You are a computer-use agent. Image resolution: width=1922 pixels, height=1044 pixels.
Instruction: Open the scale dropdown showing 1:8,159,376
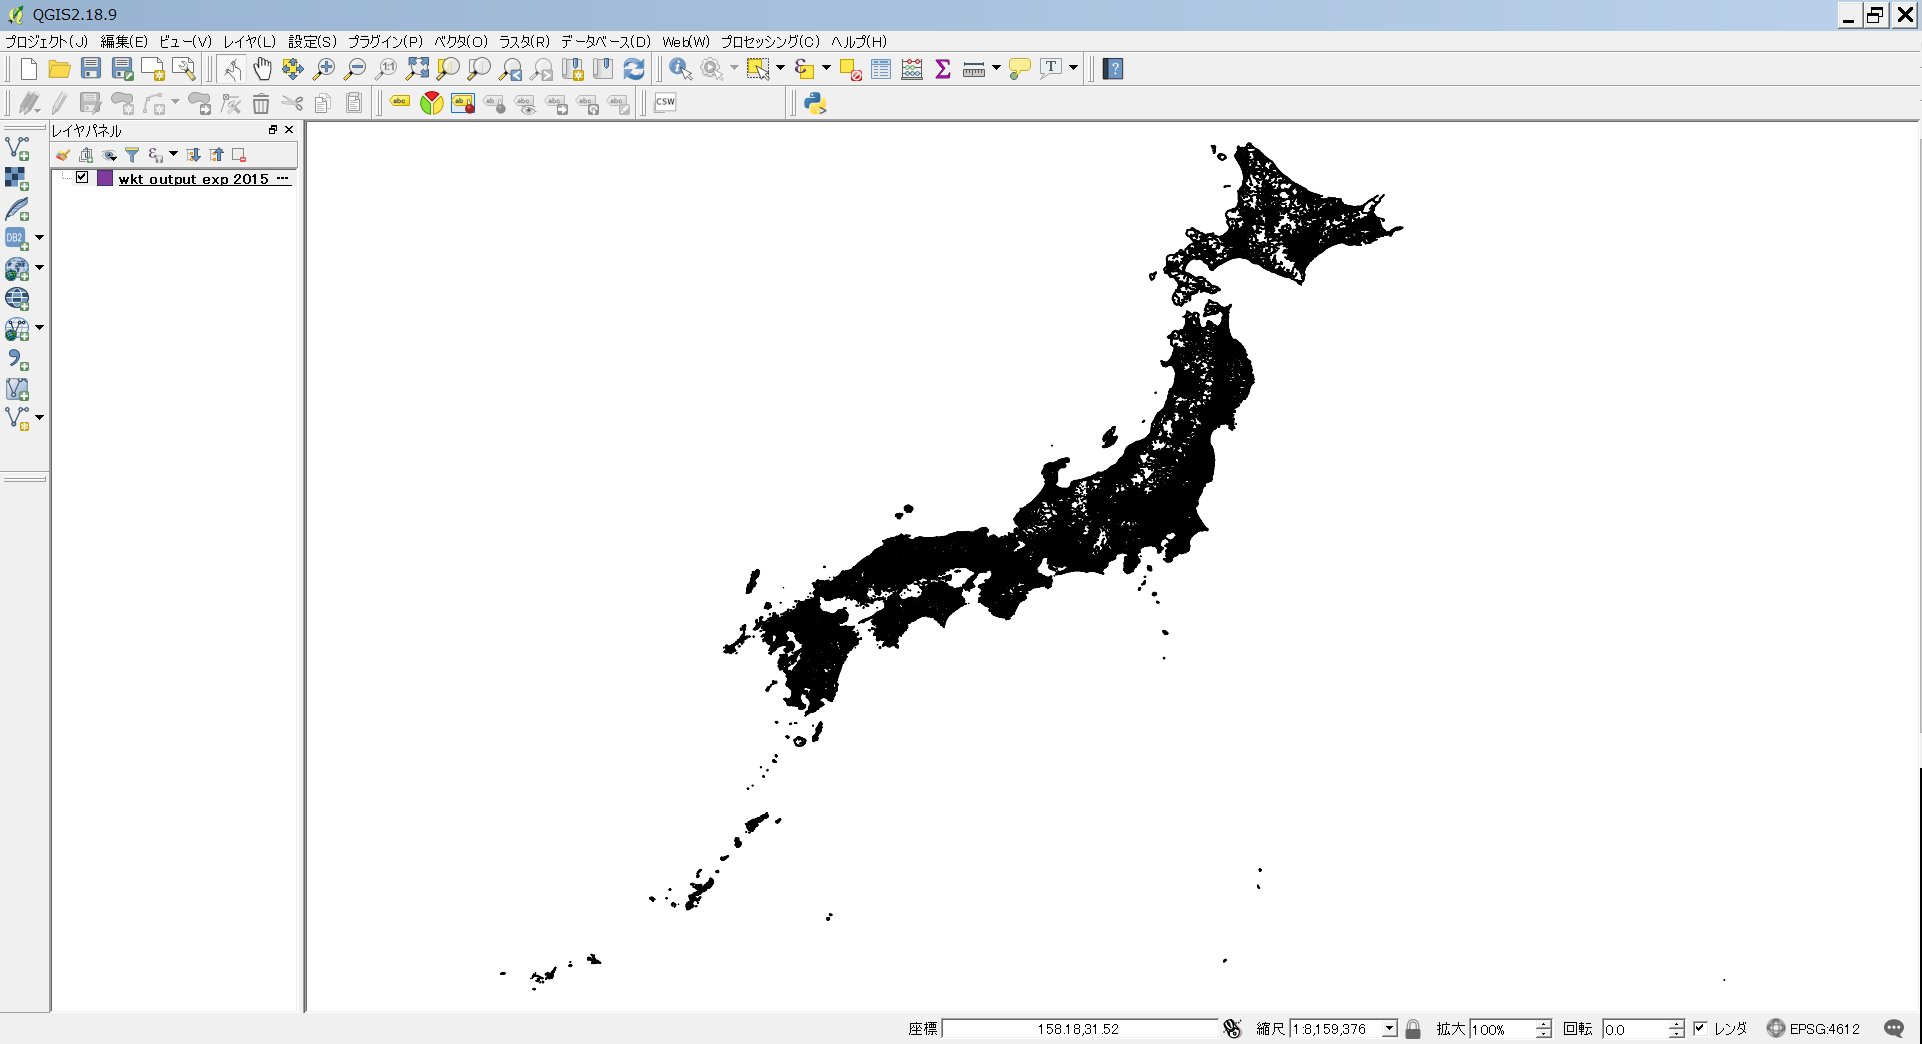coord(1389,1028)
